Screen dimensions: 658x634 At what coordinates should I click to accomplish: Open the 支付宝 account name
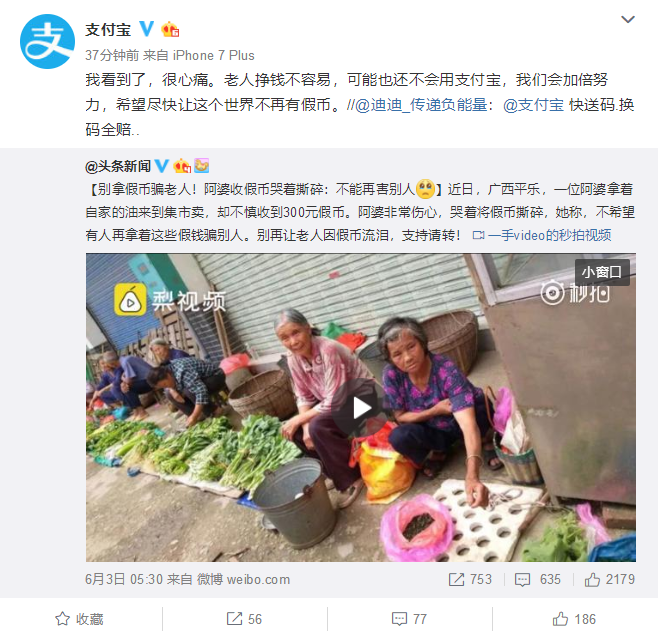108,29
